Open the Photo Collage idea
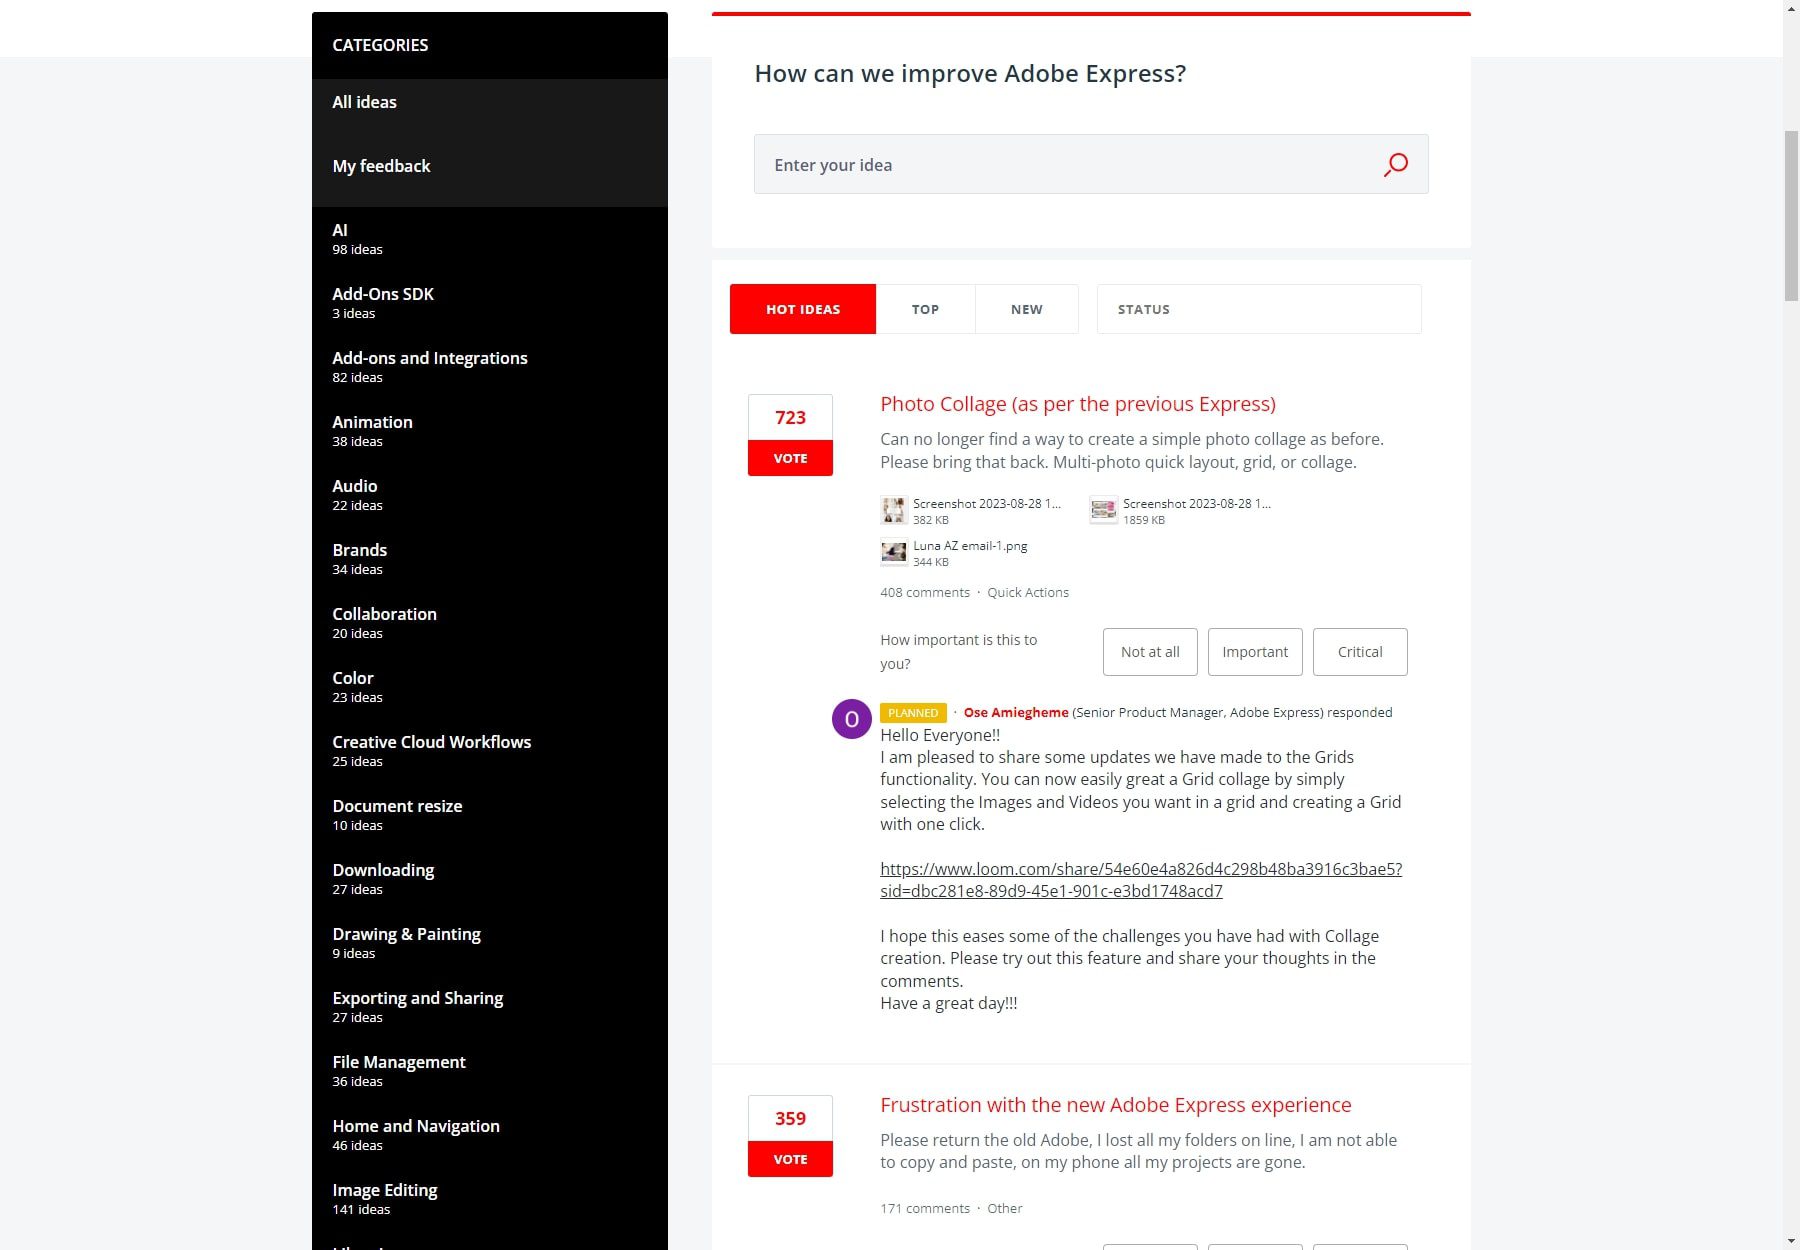 (x=1077, y=404)
